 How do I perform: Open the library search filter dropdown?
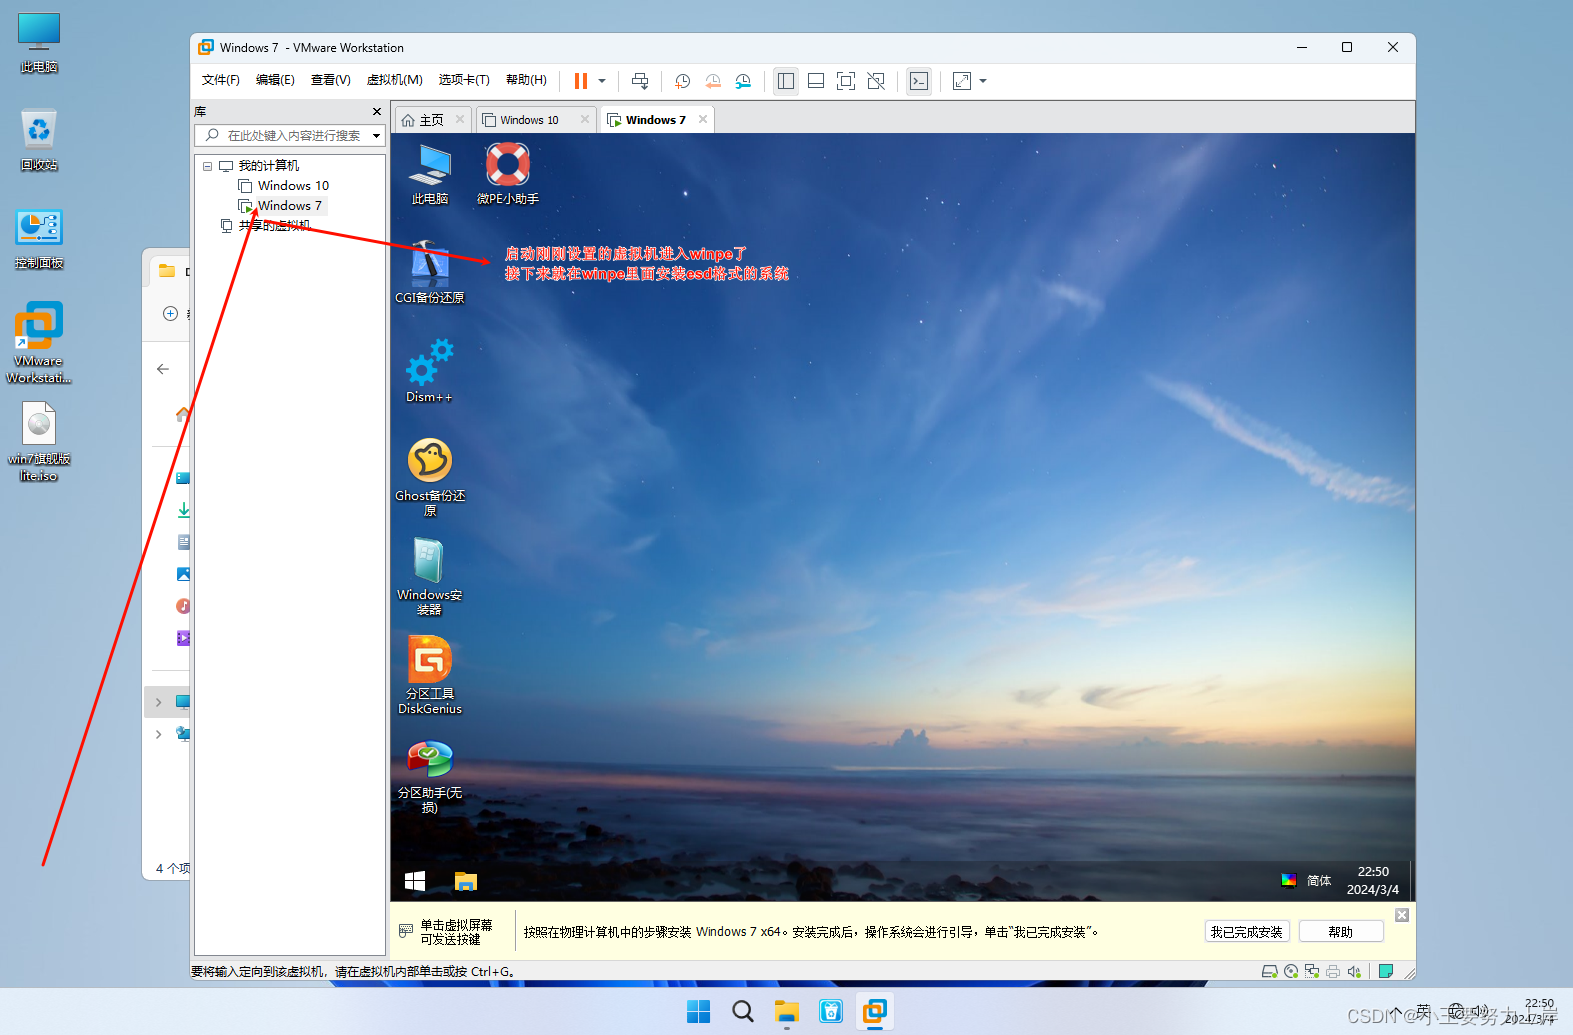pyautogui.click(x=377, y=136)
